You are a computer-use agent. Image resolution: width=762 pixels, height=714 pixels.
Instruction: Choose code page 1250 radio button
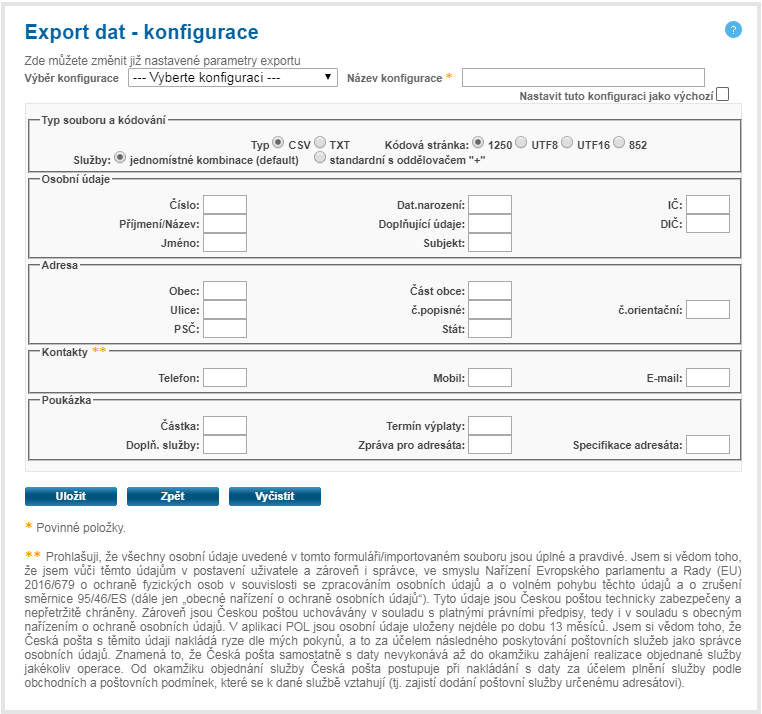click(479, 143)
